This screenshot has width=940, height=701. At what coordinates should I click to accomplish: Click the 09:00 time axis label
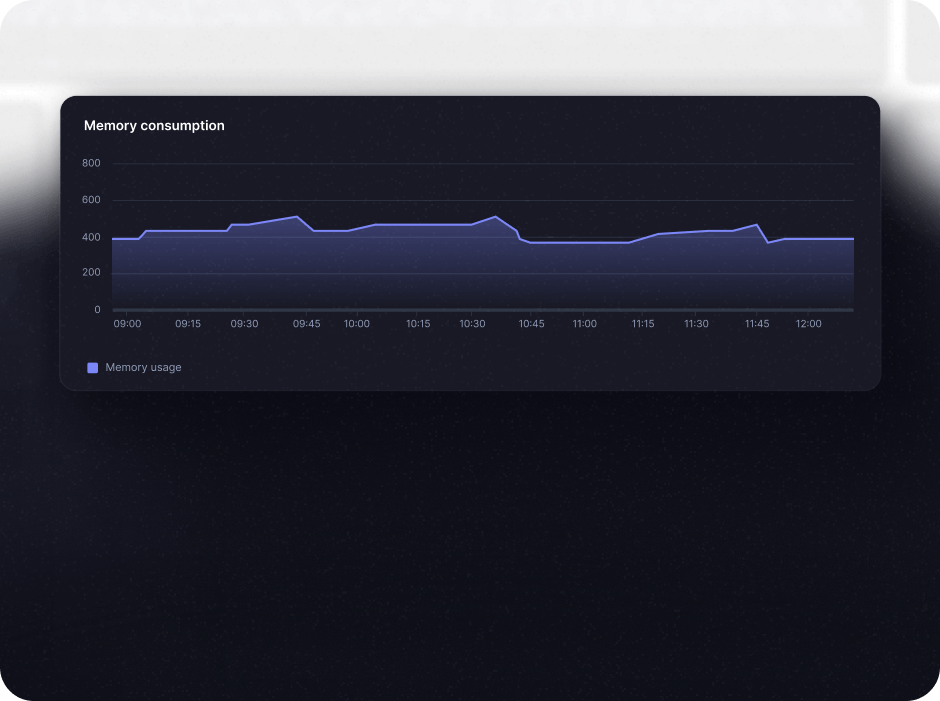tap(127, 324)
